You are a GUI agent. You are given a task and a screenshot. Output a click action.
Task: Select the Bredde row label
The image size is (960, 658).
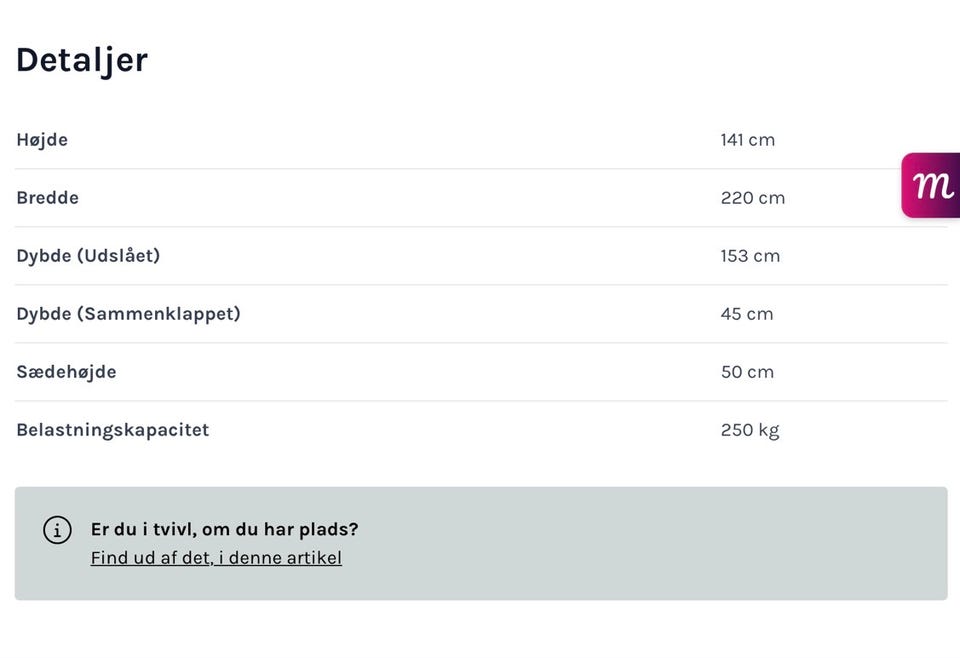pyautogui.click(x=47, y=198)
